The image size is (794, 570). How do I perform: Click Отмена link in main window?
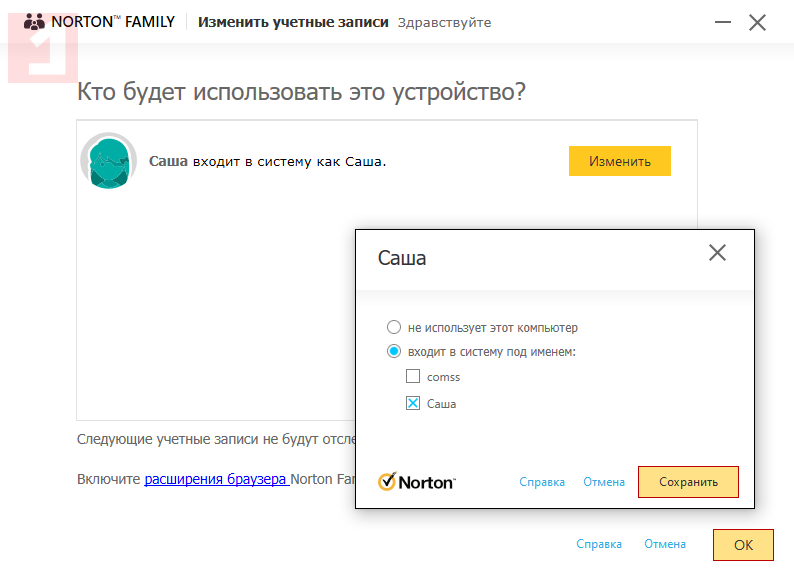665,544
